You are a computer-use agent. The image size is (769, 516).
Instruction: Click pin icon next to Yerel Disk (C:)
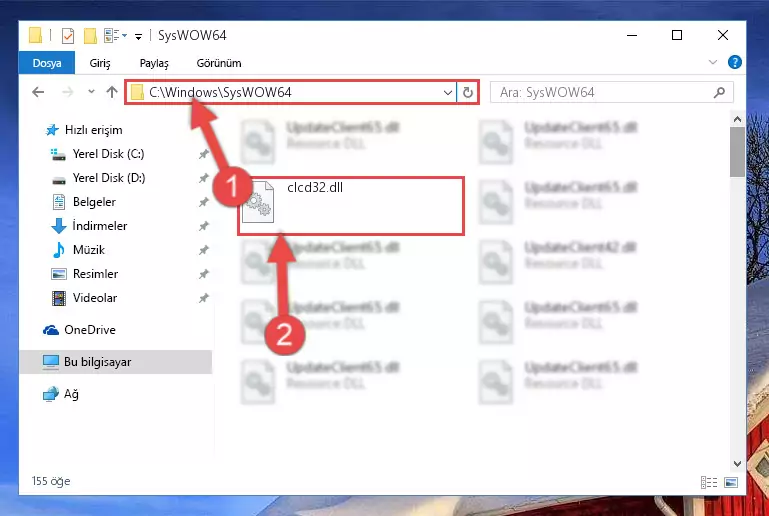point(204,155)
